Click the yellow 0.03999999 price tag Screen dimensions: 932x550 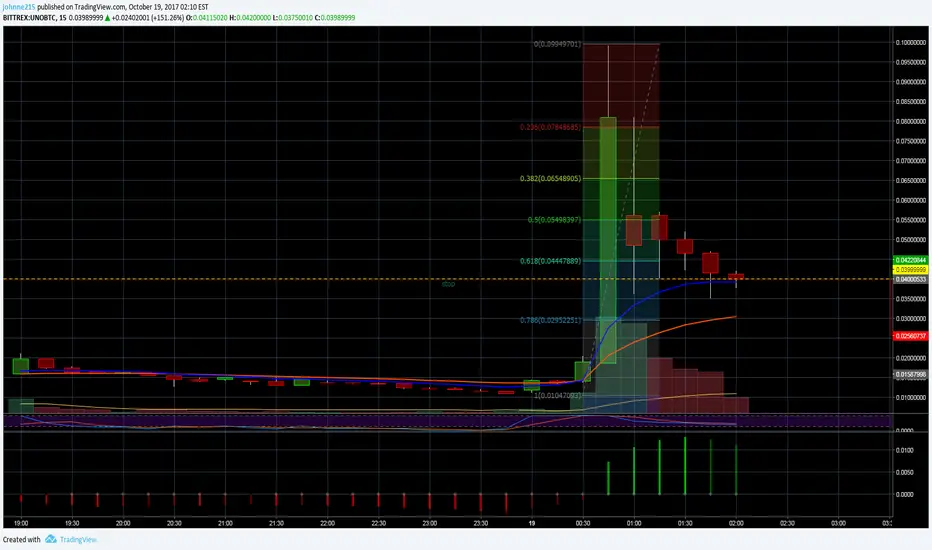pyautogui.click(x=911, y=270)
